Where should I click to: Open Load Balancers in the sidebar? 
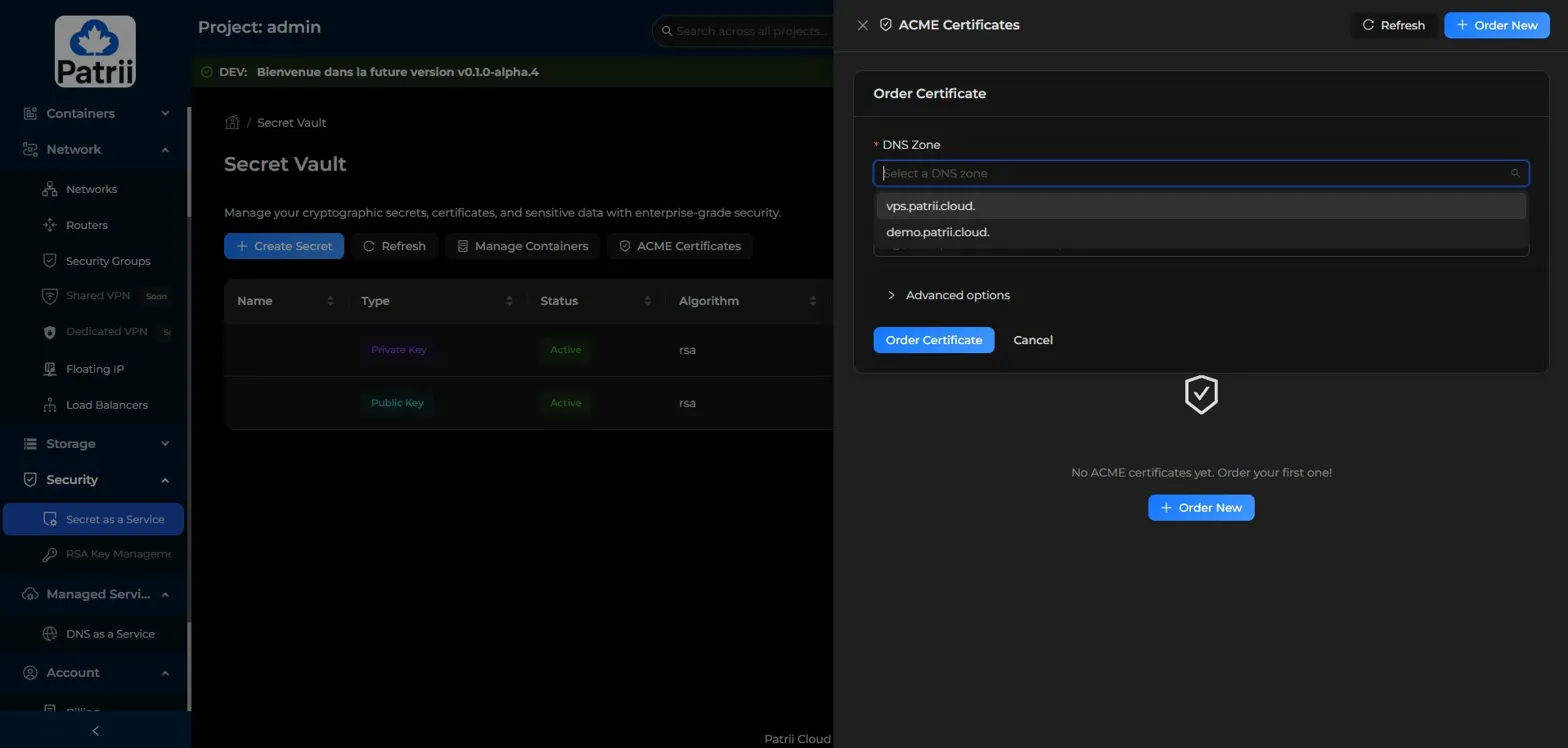(106, 405)
